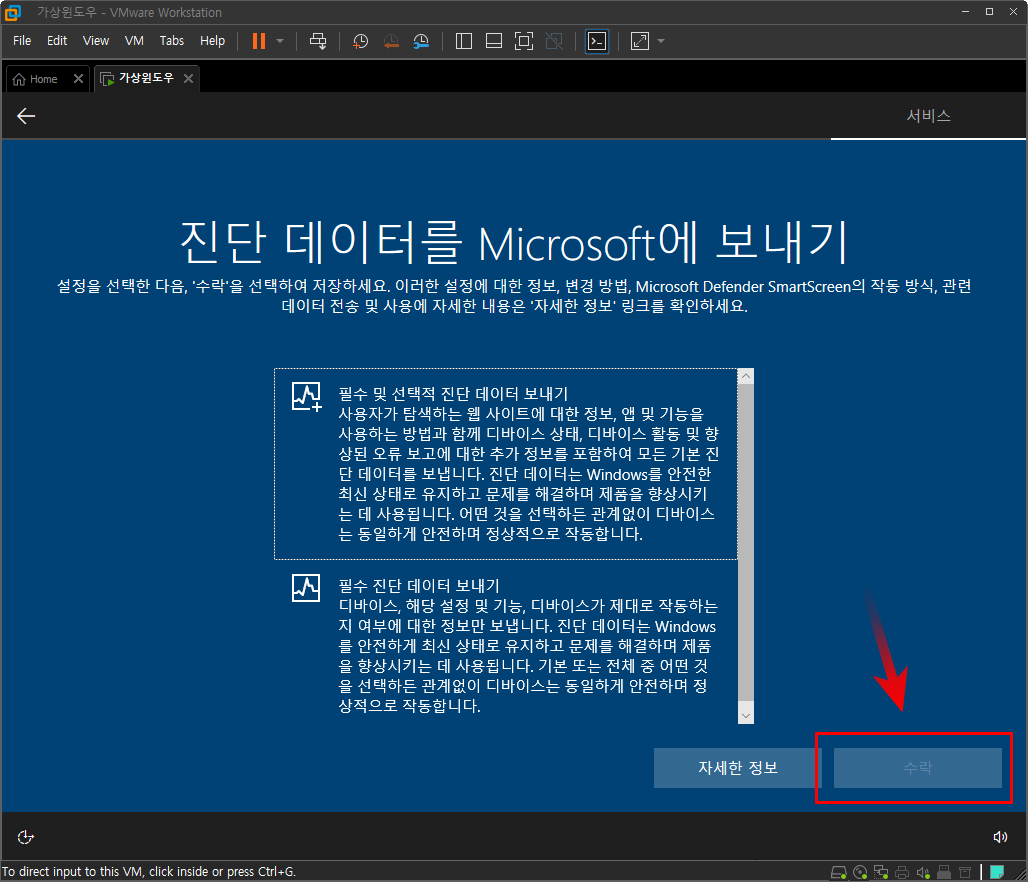Expand the power options dropdown arrow
This screenshot has height=882, width=1028.
pos(280,41)
